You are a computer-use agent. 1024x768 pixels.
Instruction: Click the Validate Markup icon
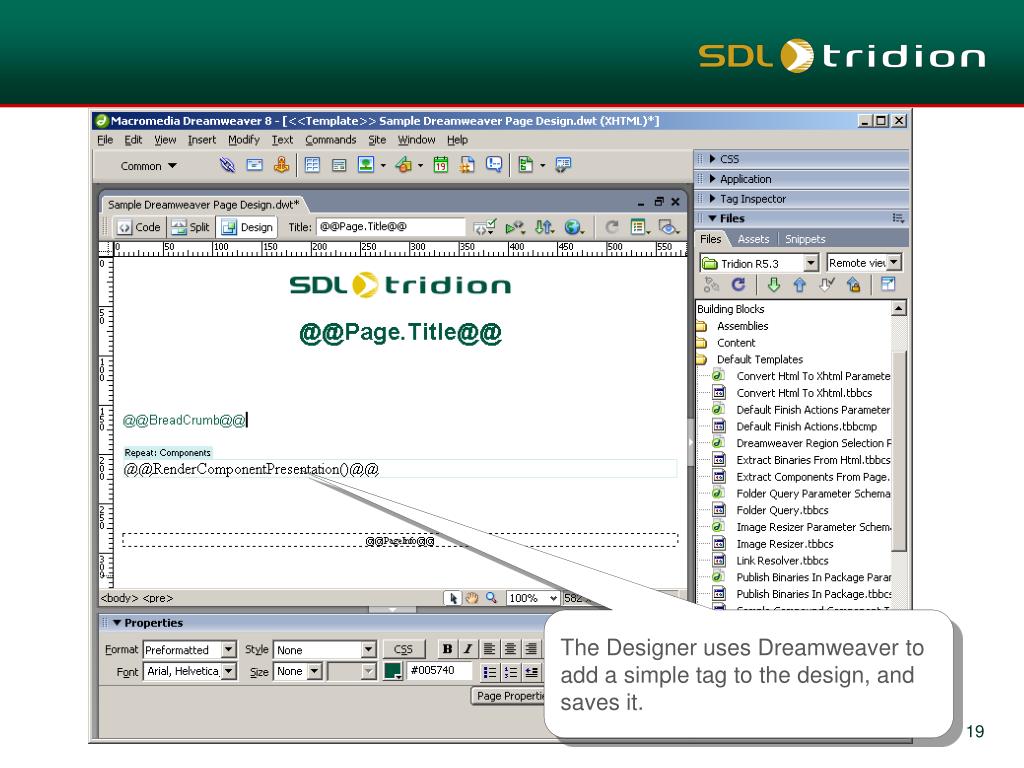pyautogui.click(x=485, y=227)
